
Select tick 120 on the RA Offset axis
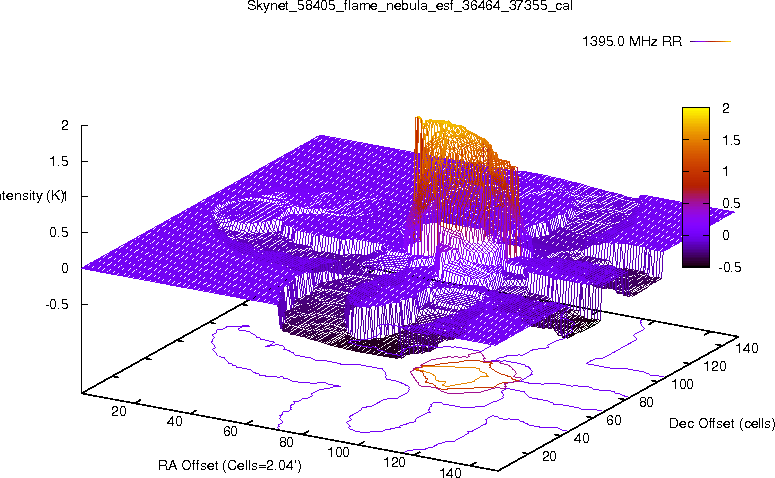coord(394,462)
